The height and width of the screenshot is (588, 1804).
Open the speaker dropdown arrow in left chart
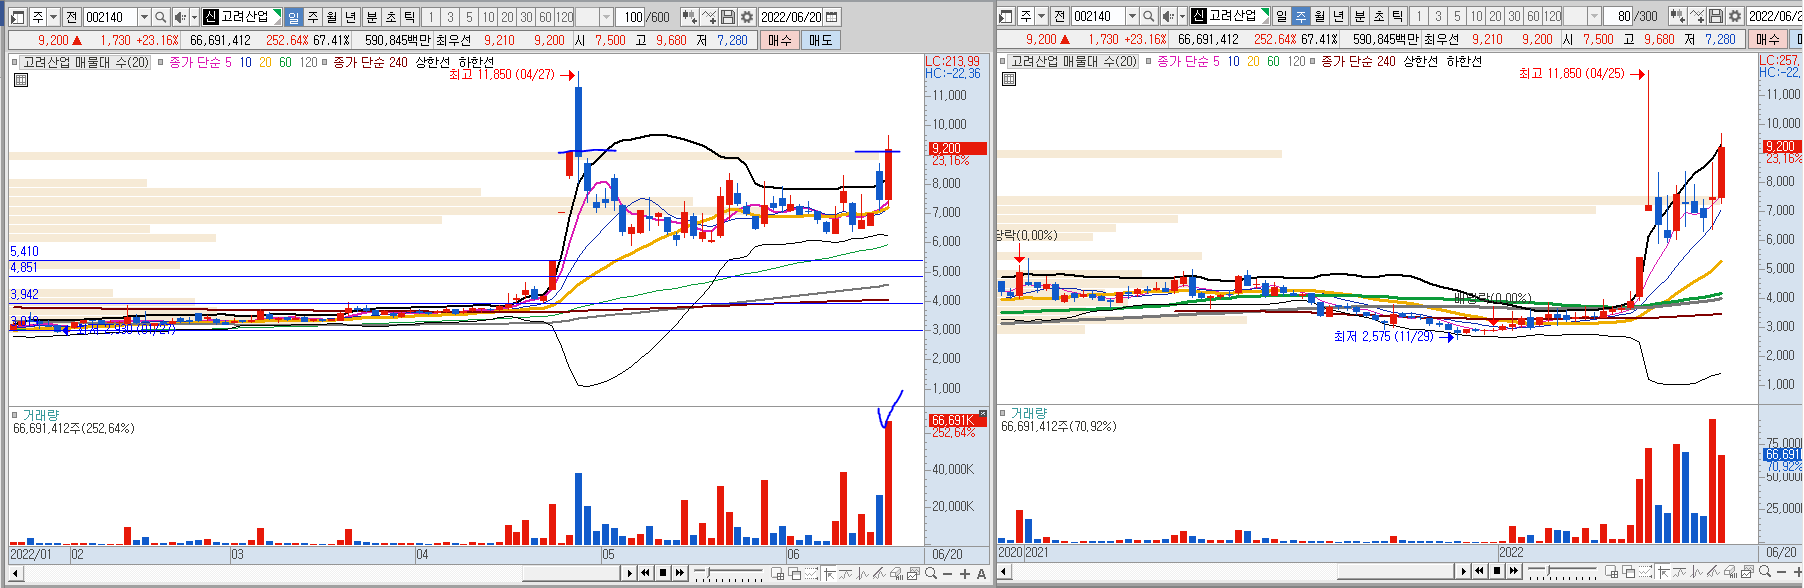pos(194,17)
